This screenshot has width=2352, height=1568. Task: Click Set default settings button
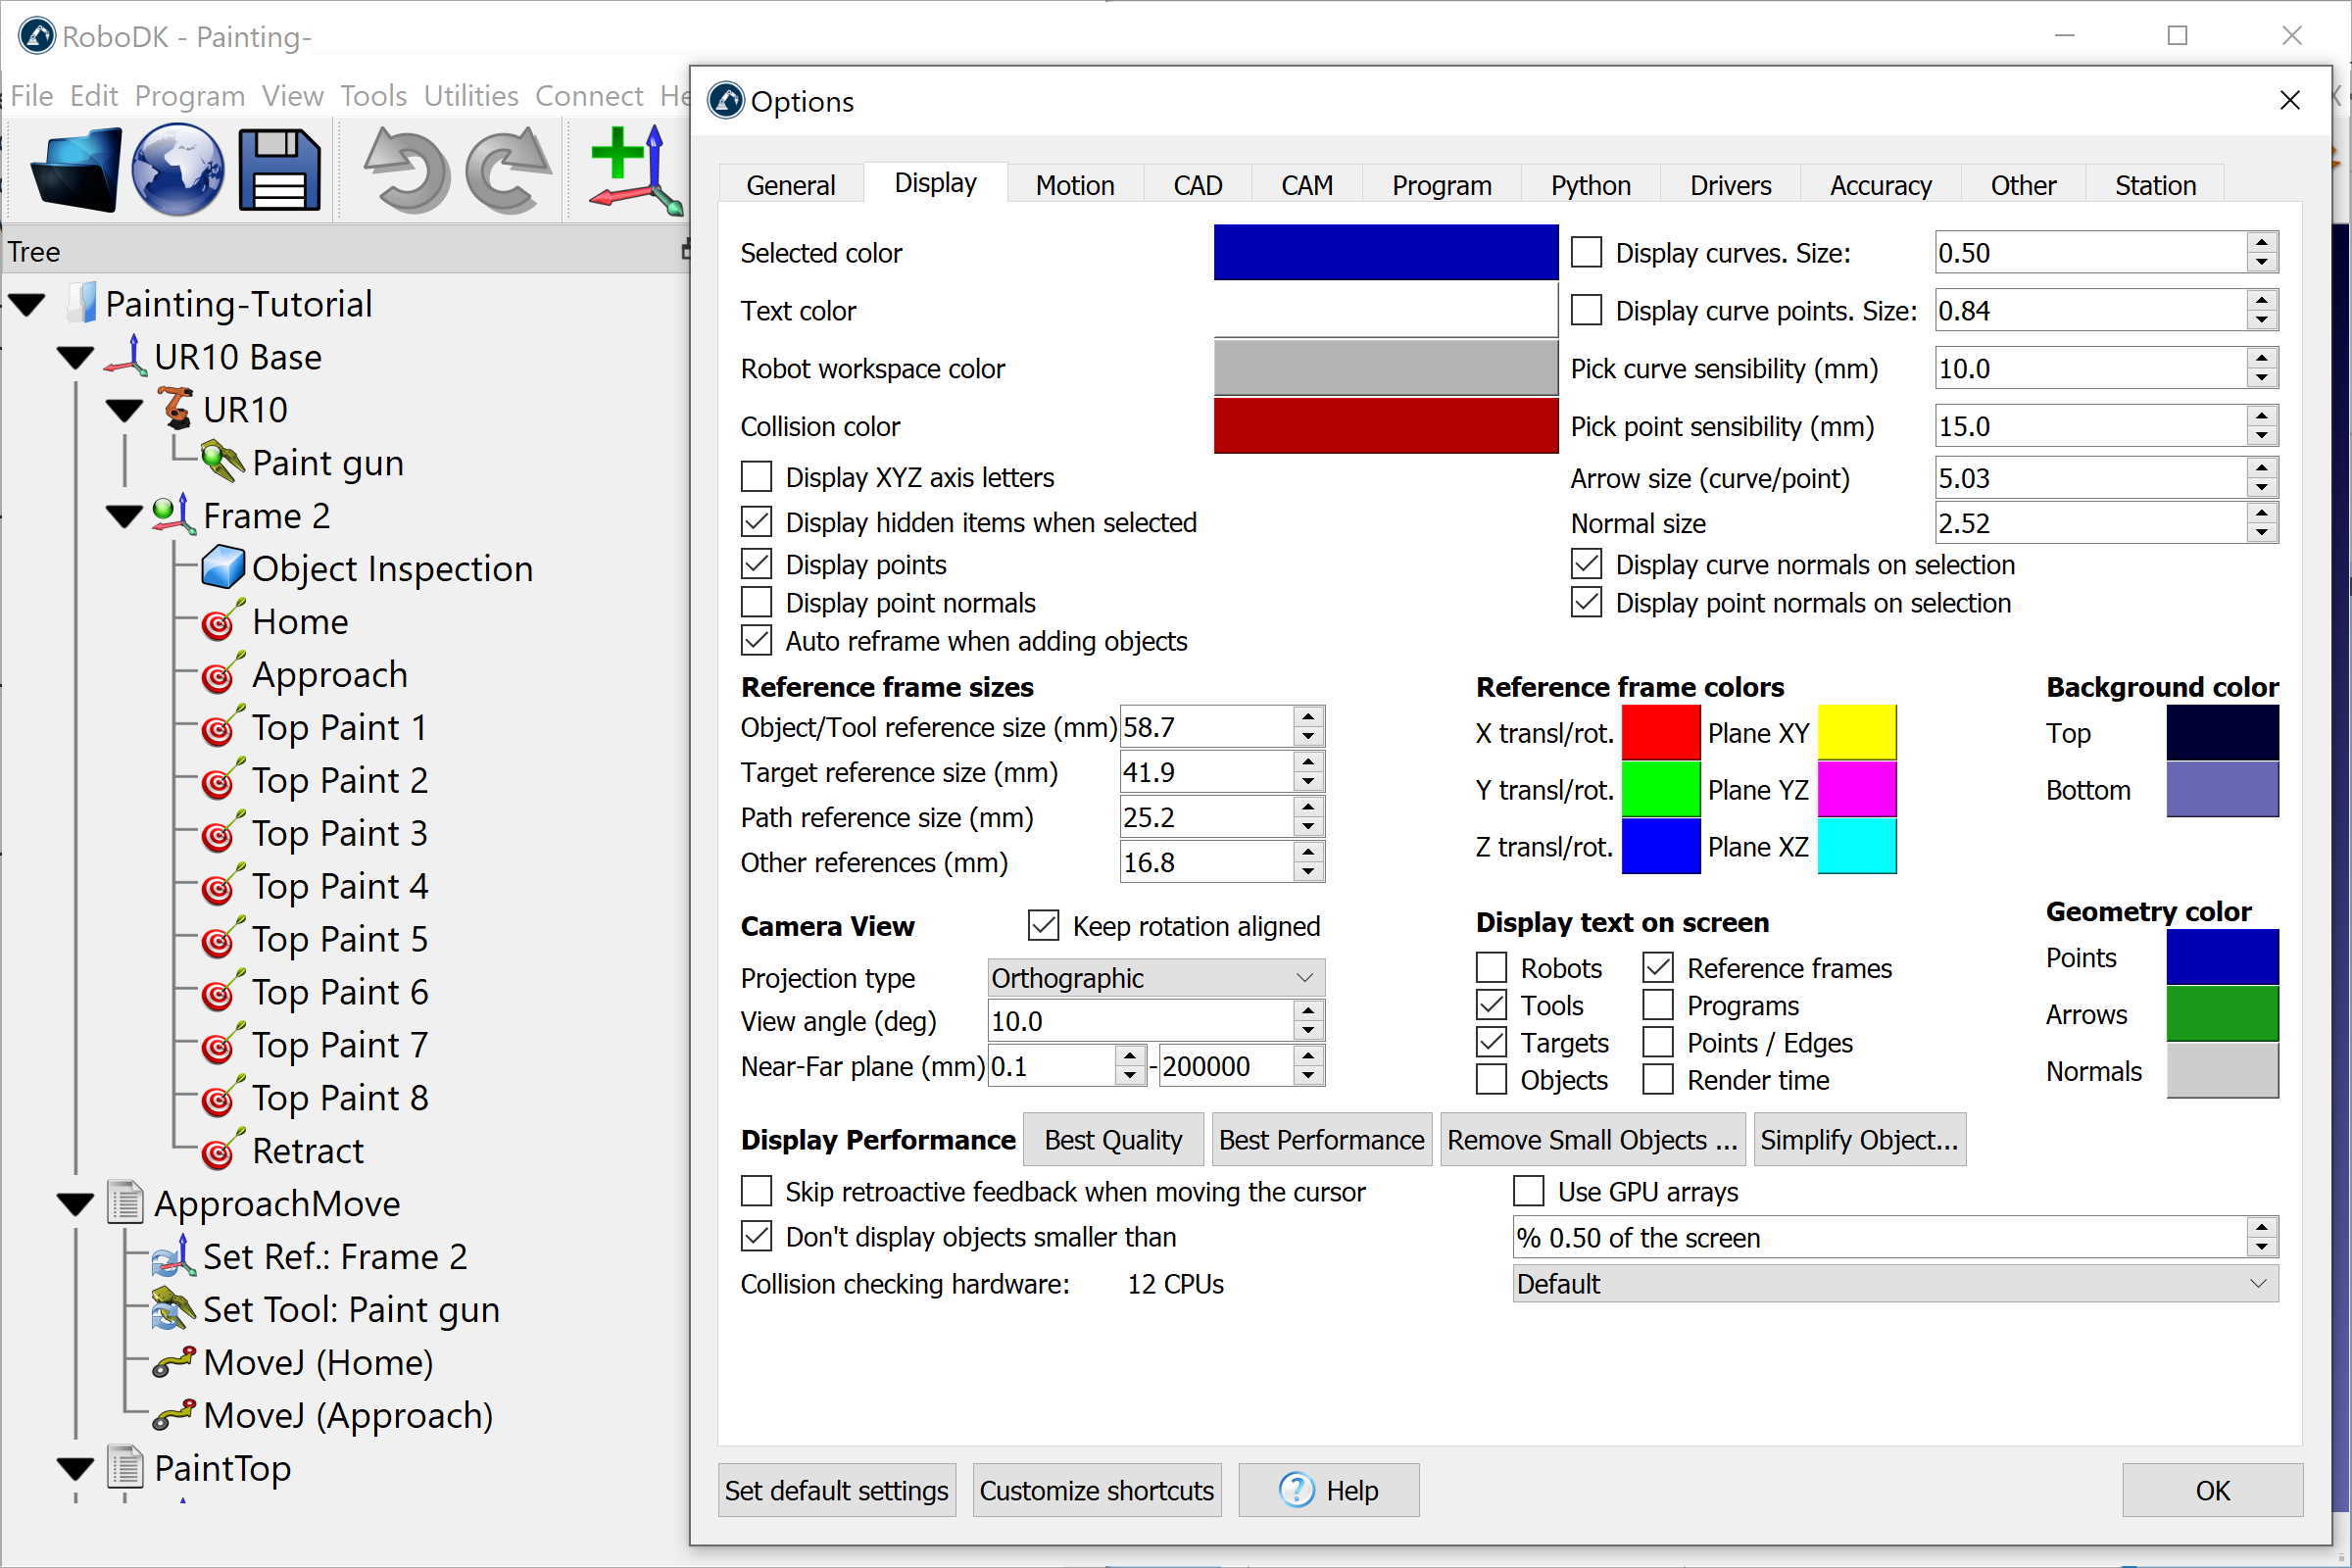[836, 1490]
